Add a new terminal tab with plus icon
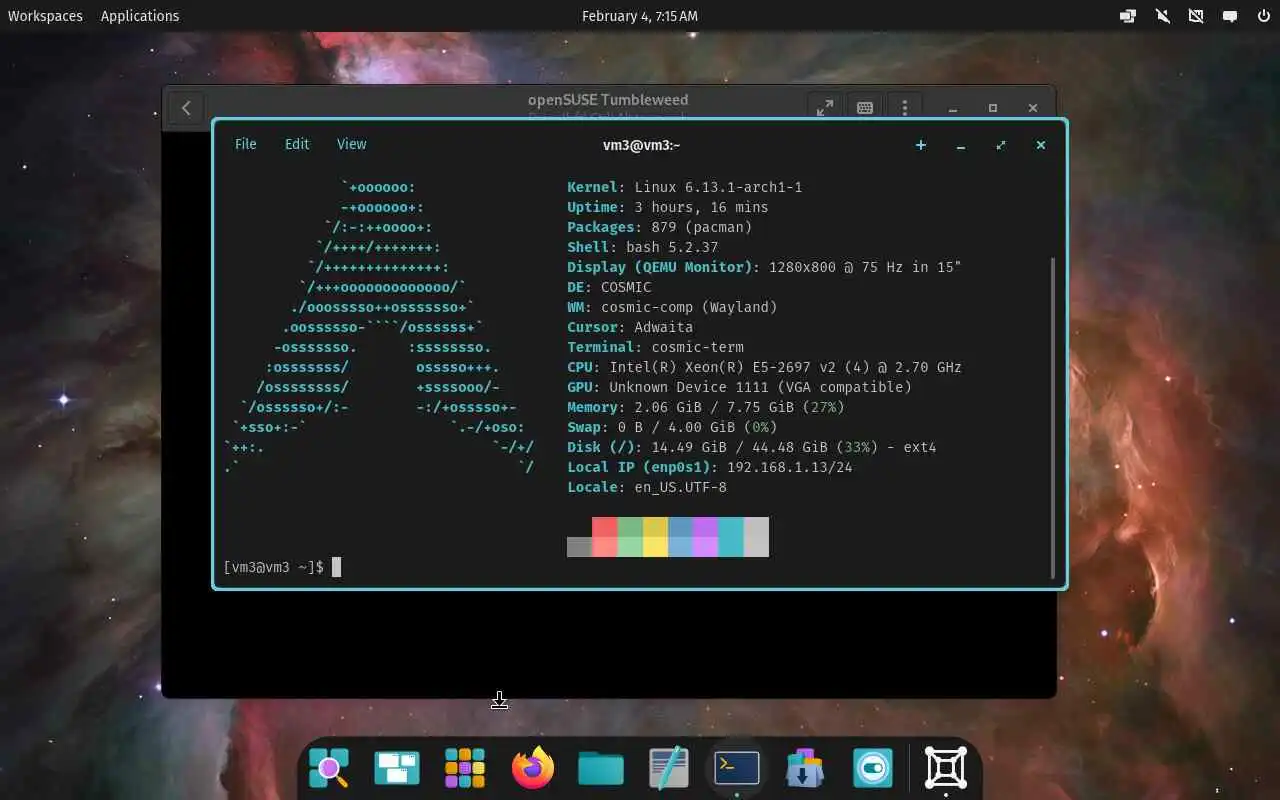The width and height of the screenshot is (1280, 800). 921,145
